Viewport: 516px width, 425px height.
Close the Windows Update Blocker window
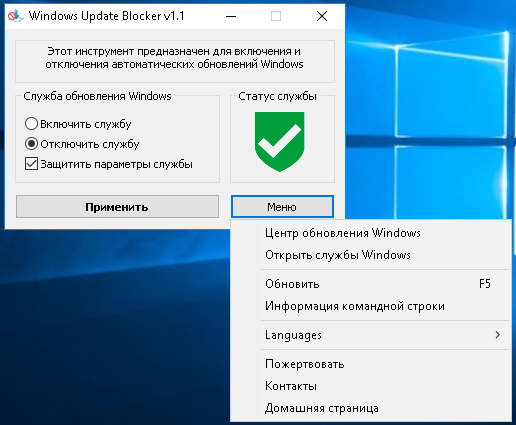(322, 16)
